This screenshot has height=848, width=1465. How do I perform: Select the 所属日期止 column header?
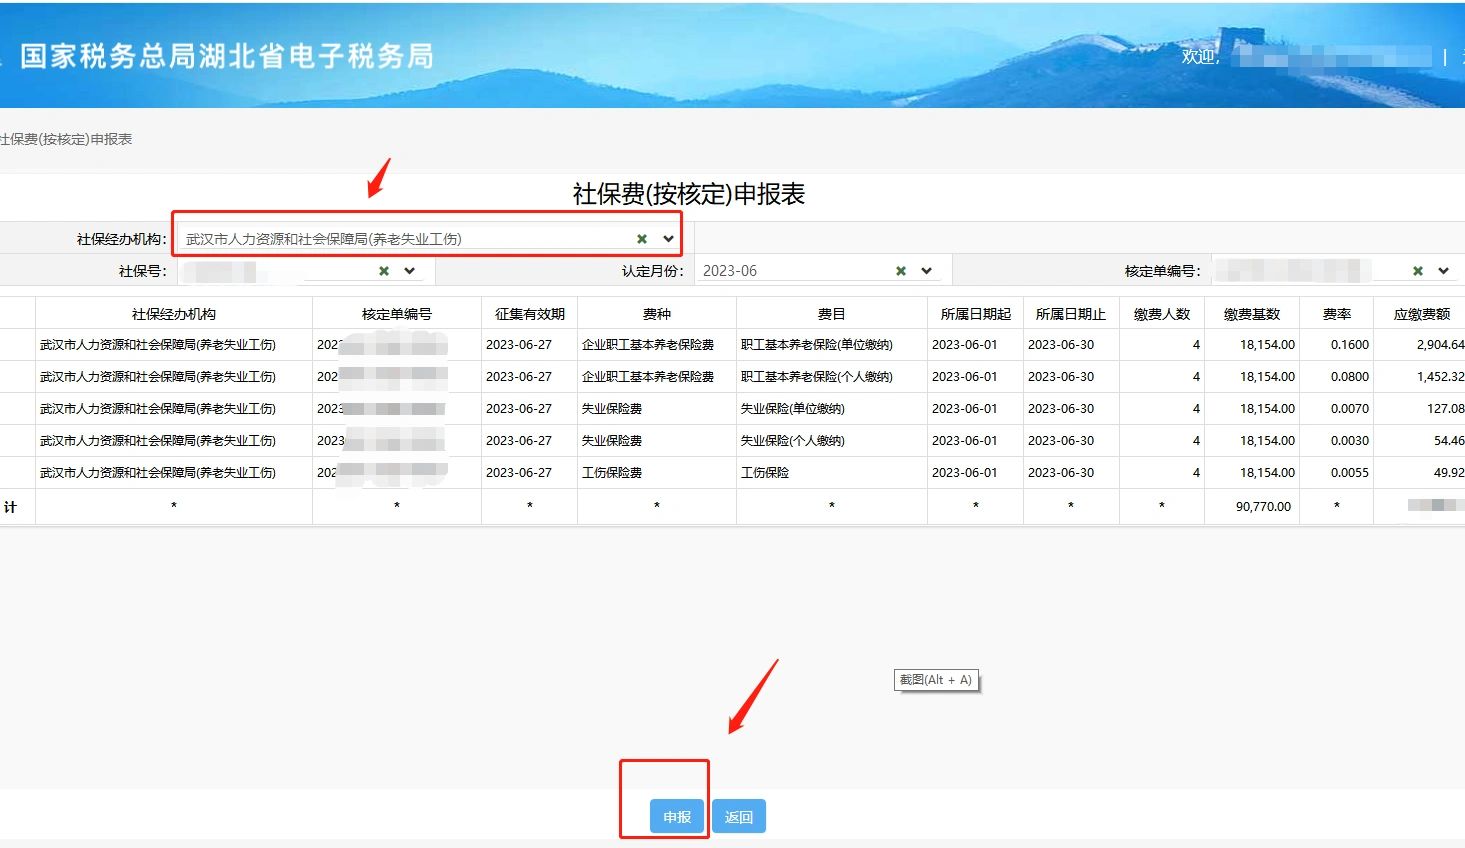[x=1071, y=314]
